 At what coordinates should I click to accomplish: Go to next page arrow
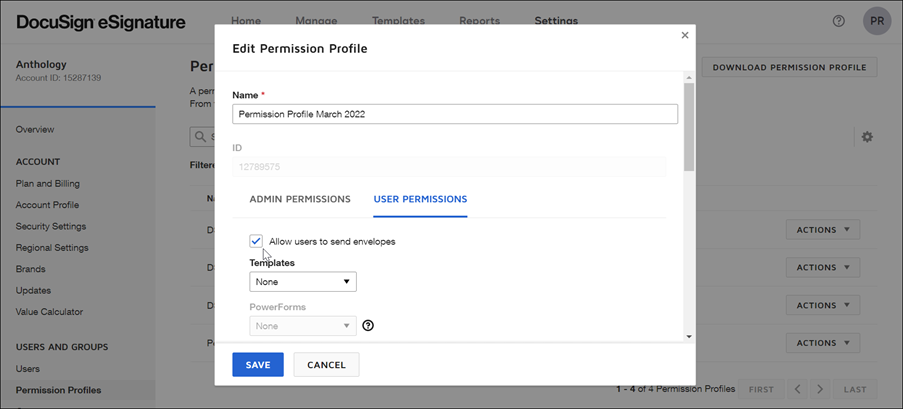pyautogui.click(x=820, y=389)
